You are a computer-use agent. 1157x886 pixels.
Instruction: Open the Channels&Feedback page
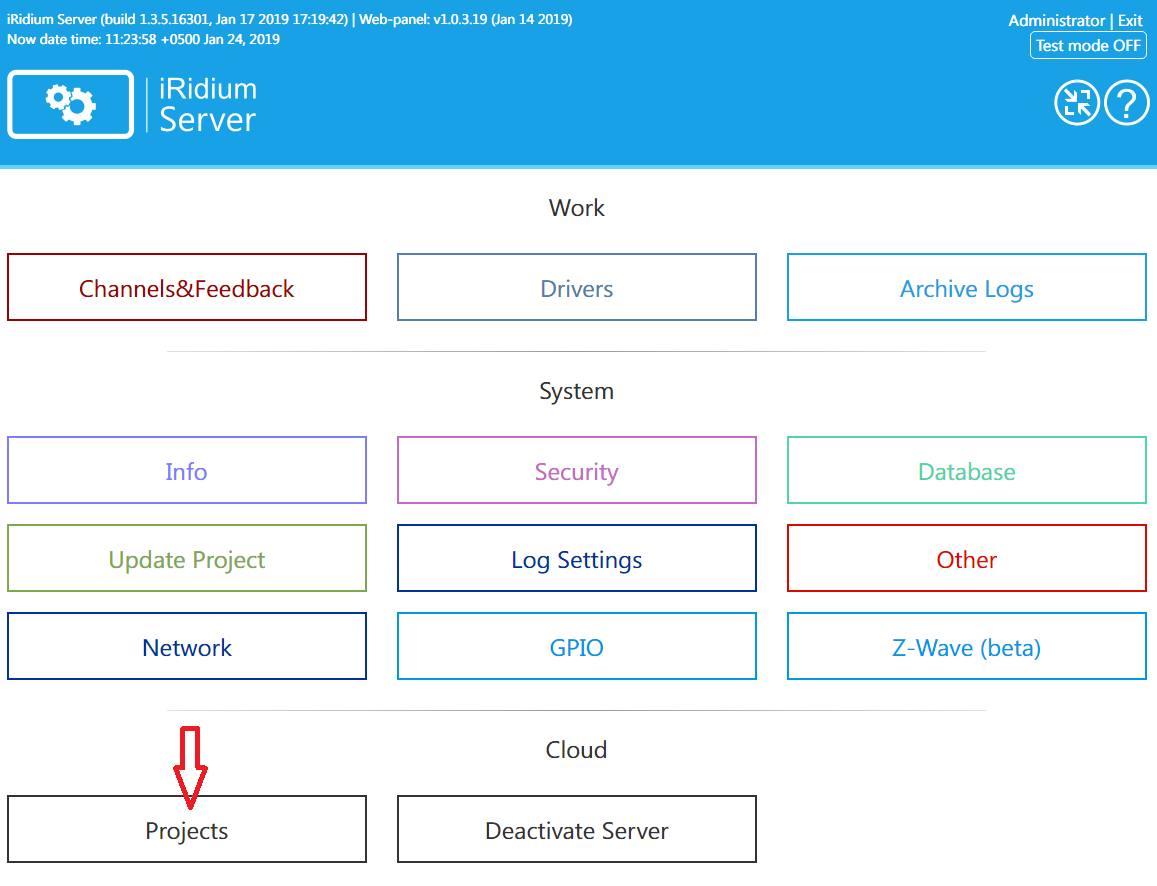click(x=186, y=288)
